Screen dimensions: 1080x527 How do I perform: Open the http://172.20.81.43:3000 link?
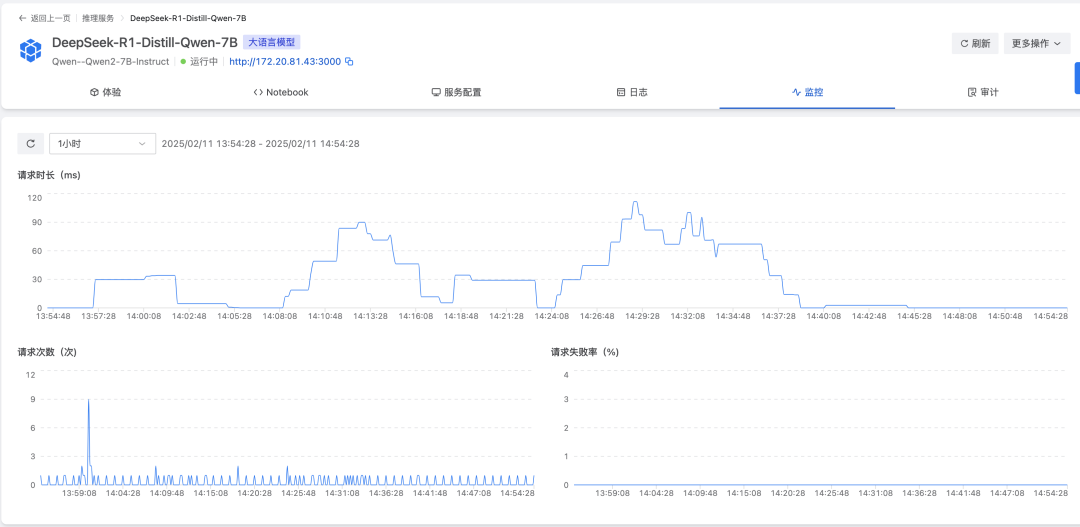coord(285,61)
